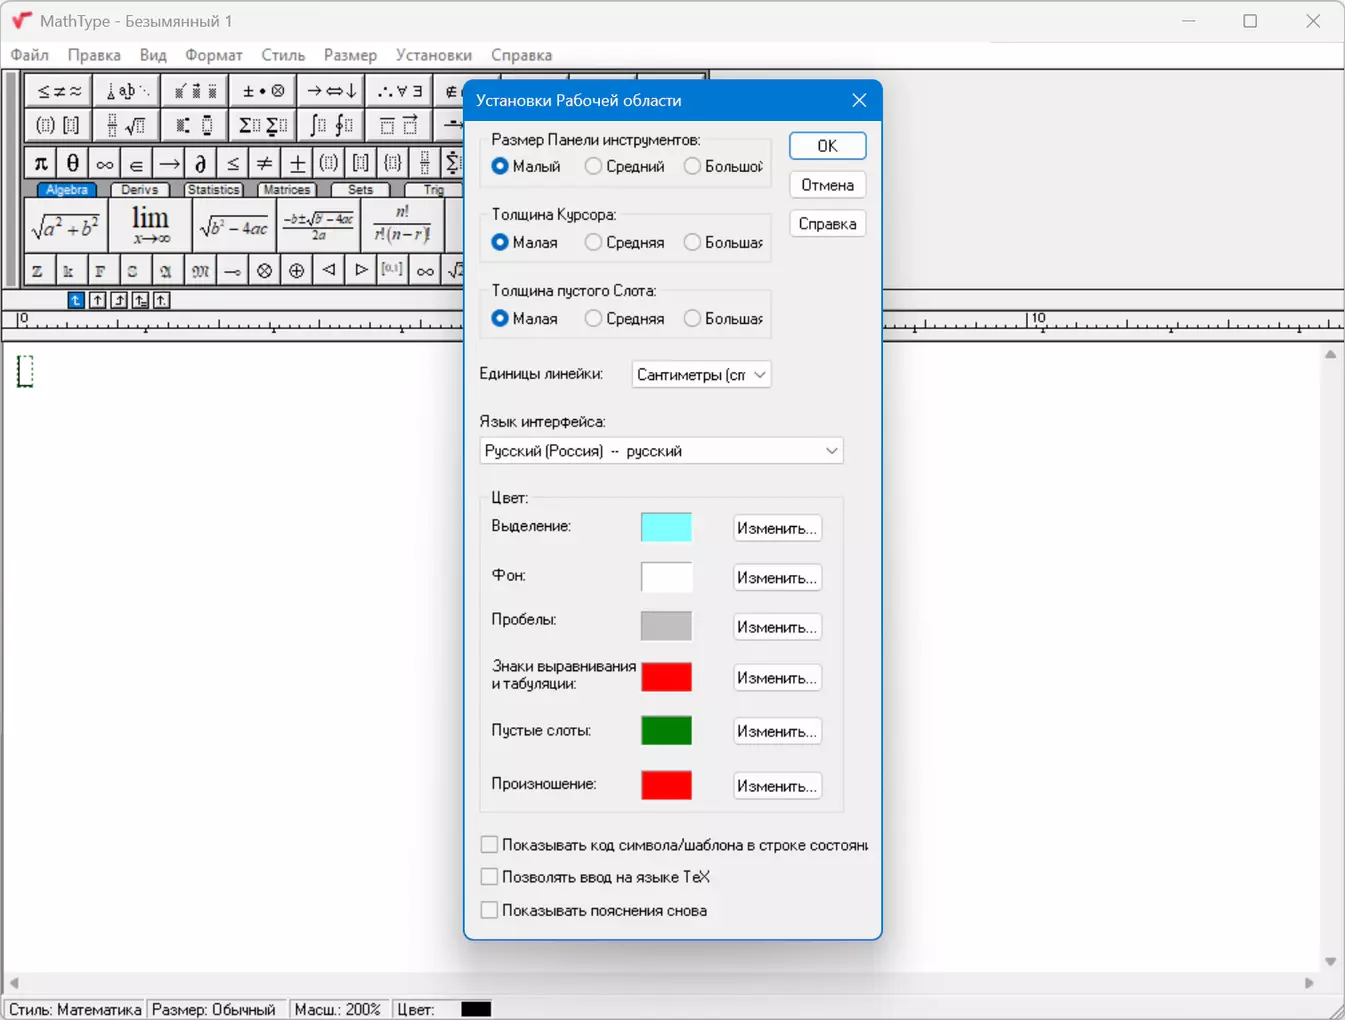Click the gray Пробелы color swatch
The image size is (1345, 1020).
tap(666, 626)
